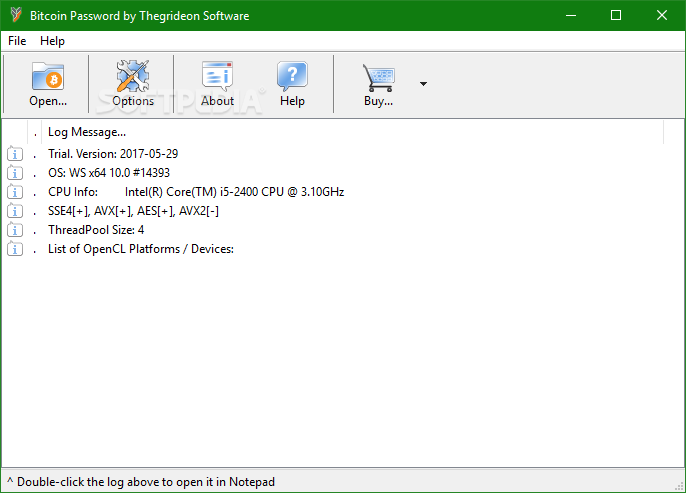Screen dimensions: 686x493
Task: Click the app logo in title bar
Action: 15,15
